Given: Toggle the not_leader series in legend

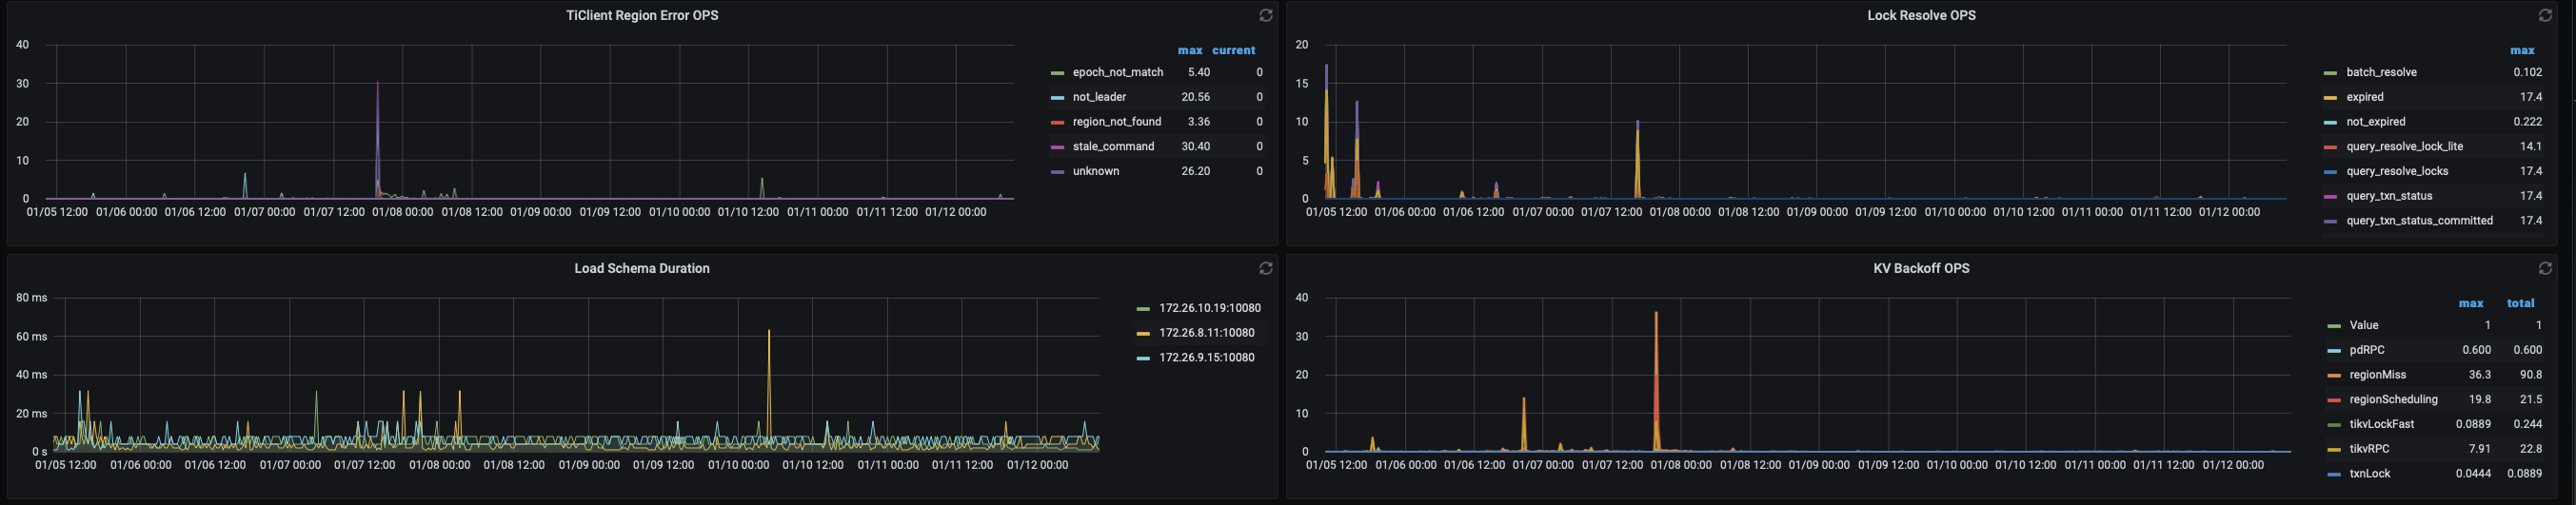Looking at the screenshot, I should [1099, 97].
